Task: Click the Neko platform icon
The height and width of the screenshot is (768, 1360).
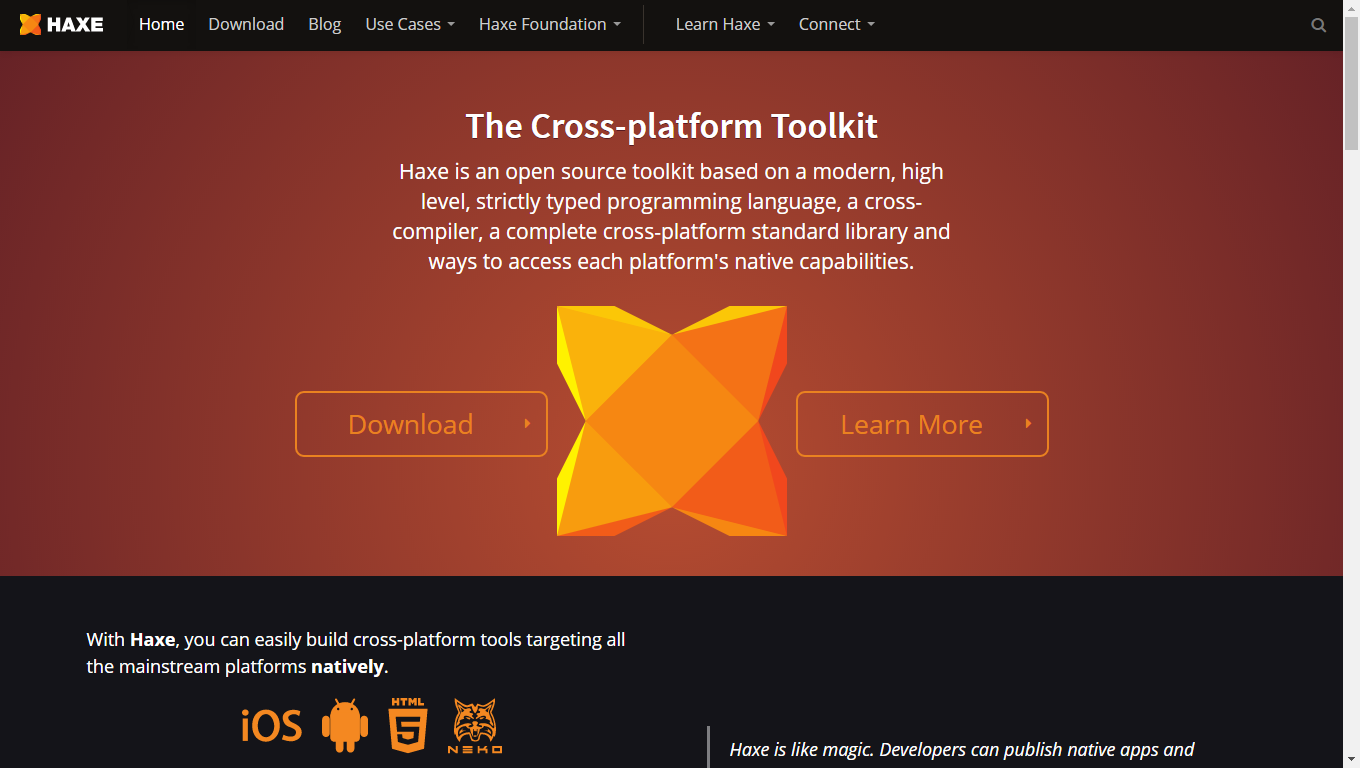Action: coord(474,725)
